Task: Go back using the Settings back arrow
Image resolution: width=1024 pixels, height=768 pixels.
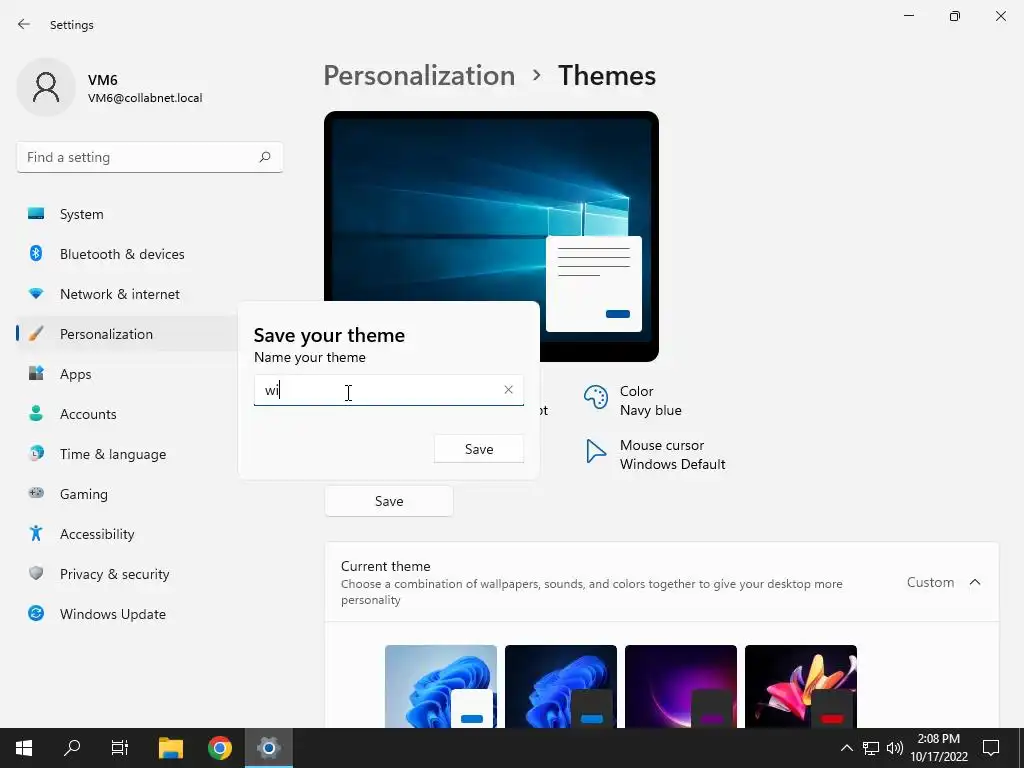Action: click(x=24, y=24)
